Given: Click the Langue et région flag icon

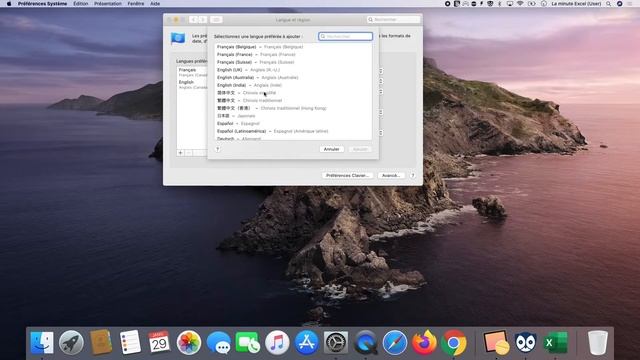Looking at the screenshot, I should click(178, 38).
